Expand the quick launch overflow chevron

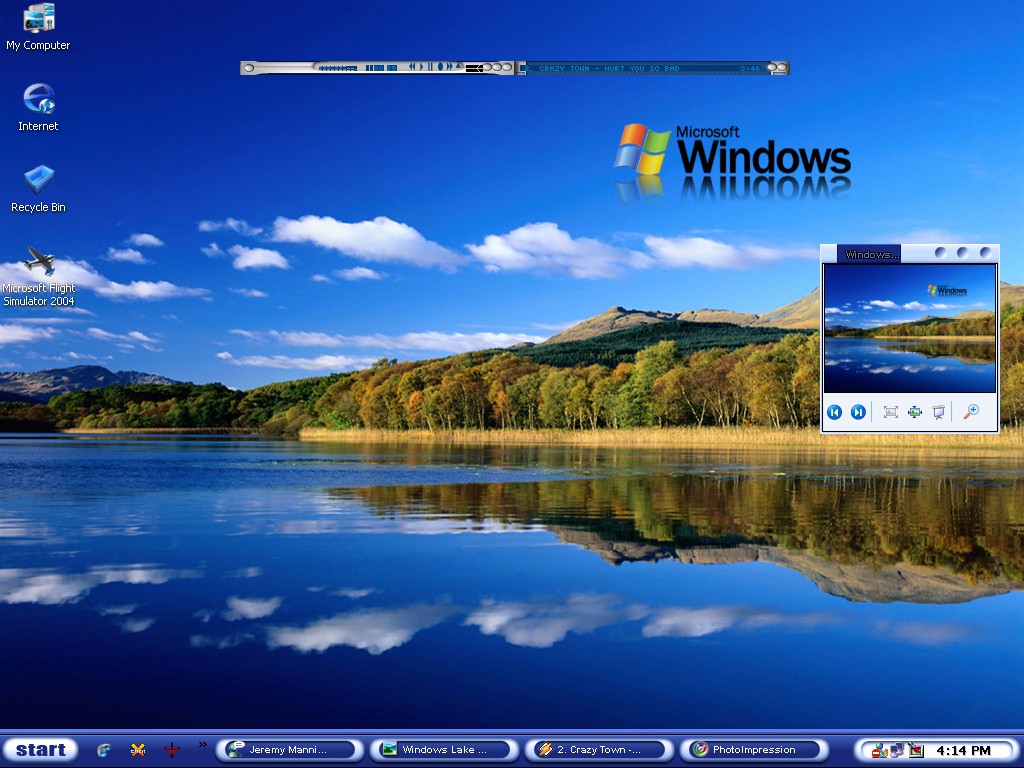202,744
